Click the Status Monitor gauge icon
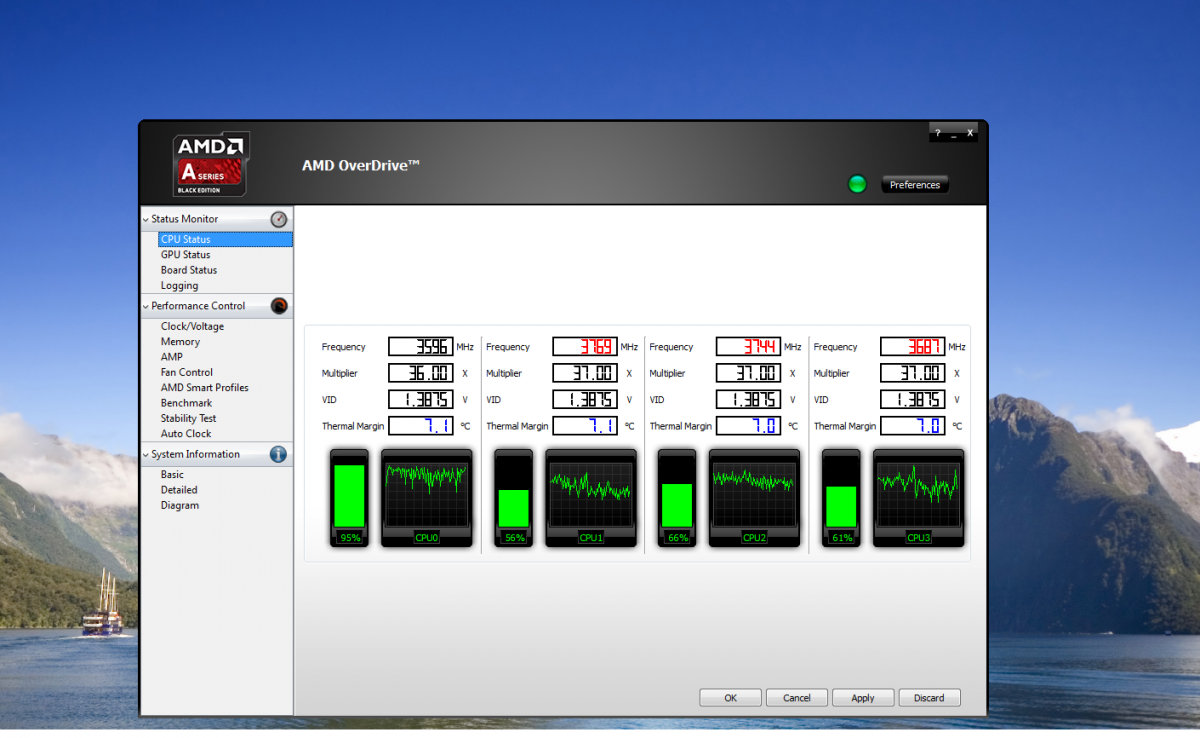 tap(279, 219)
